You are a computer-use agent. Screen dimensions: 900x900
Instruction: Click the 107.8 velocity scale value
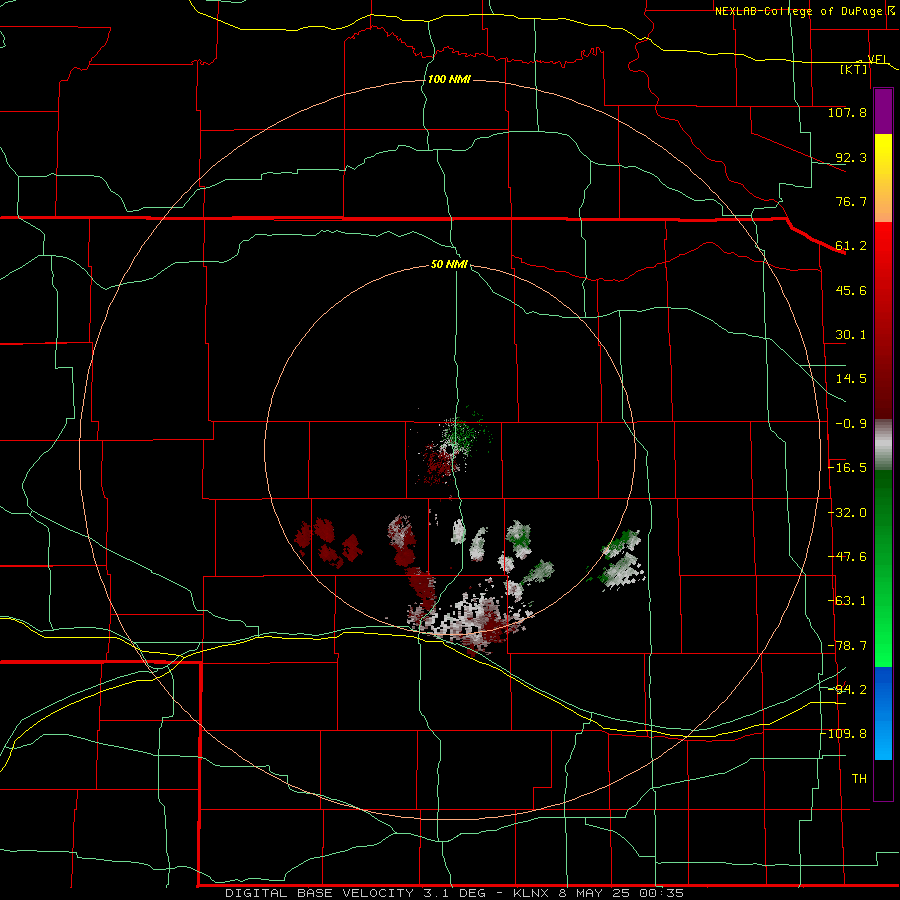[847, 112]
